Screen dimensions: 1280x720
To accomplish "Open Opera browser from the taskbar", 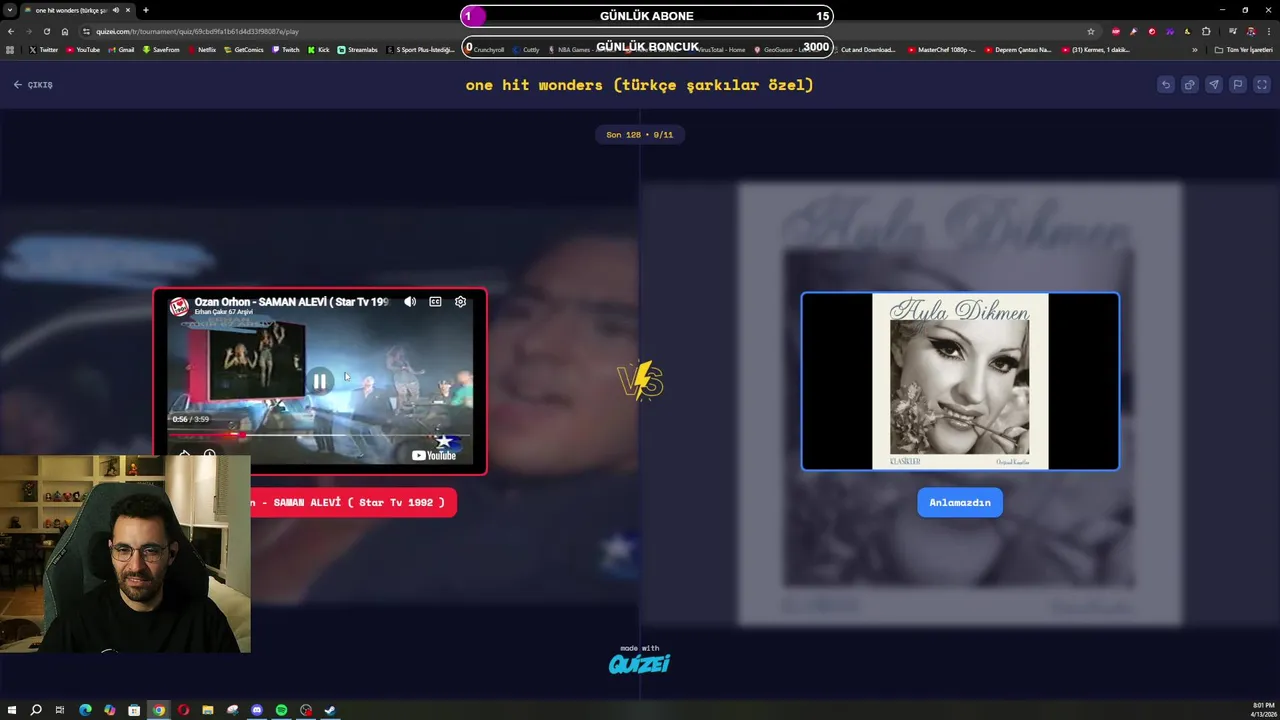I will tap(183, 710).
